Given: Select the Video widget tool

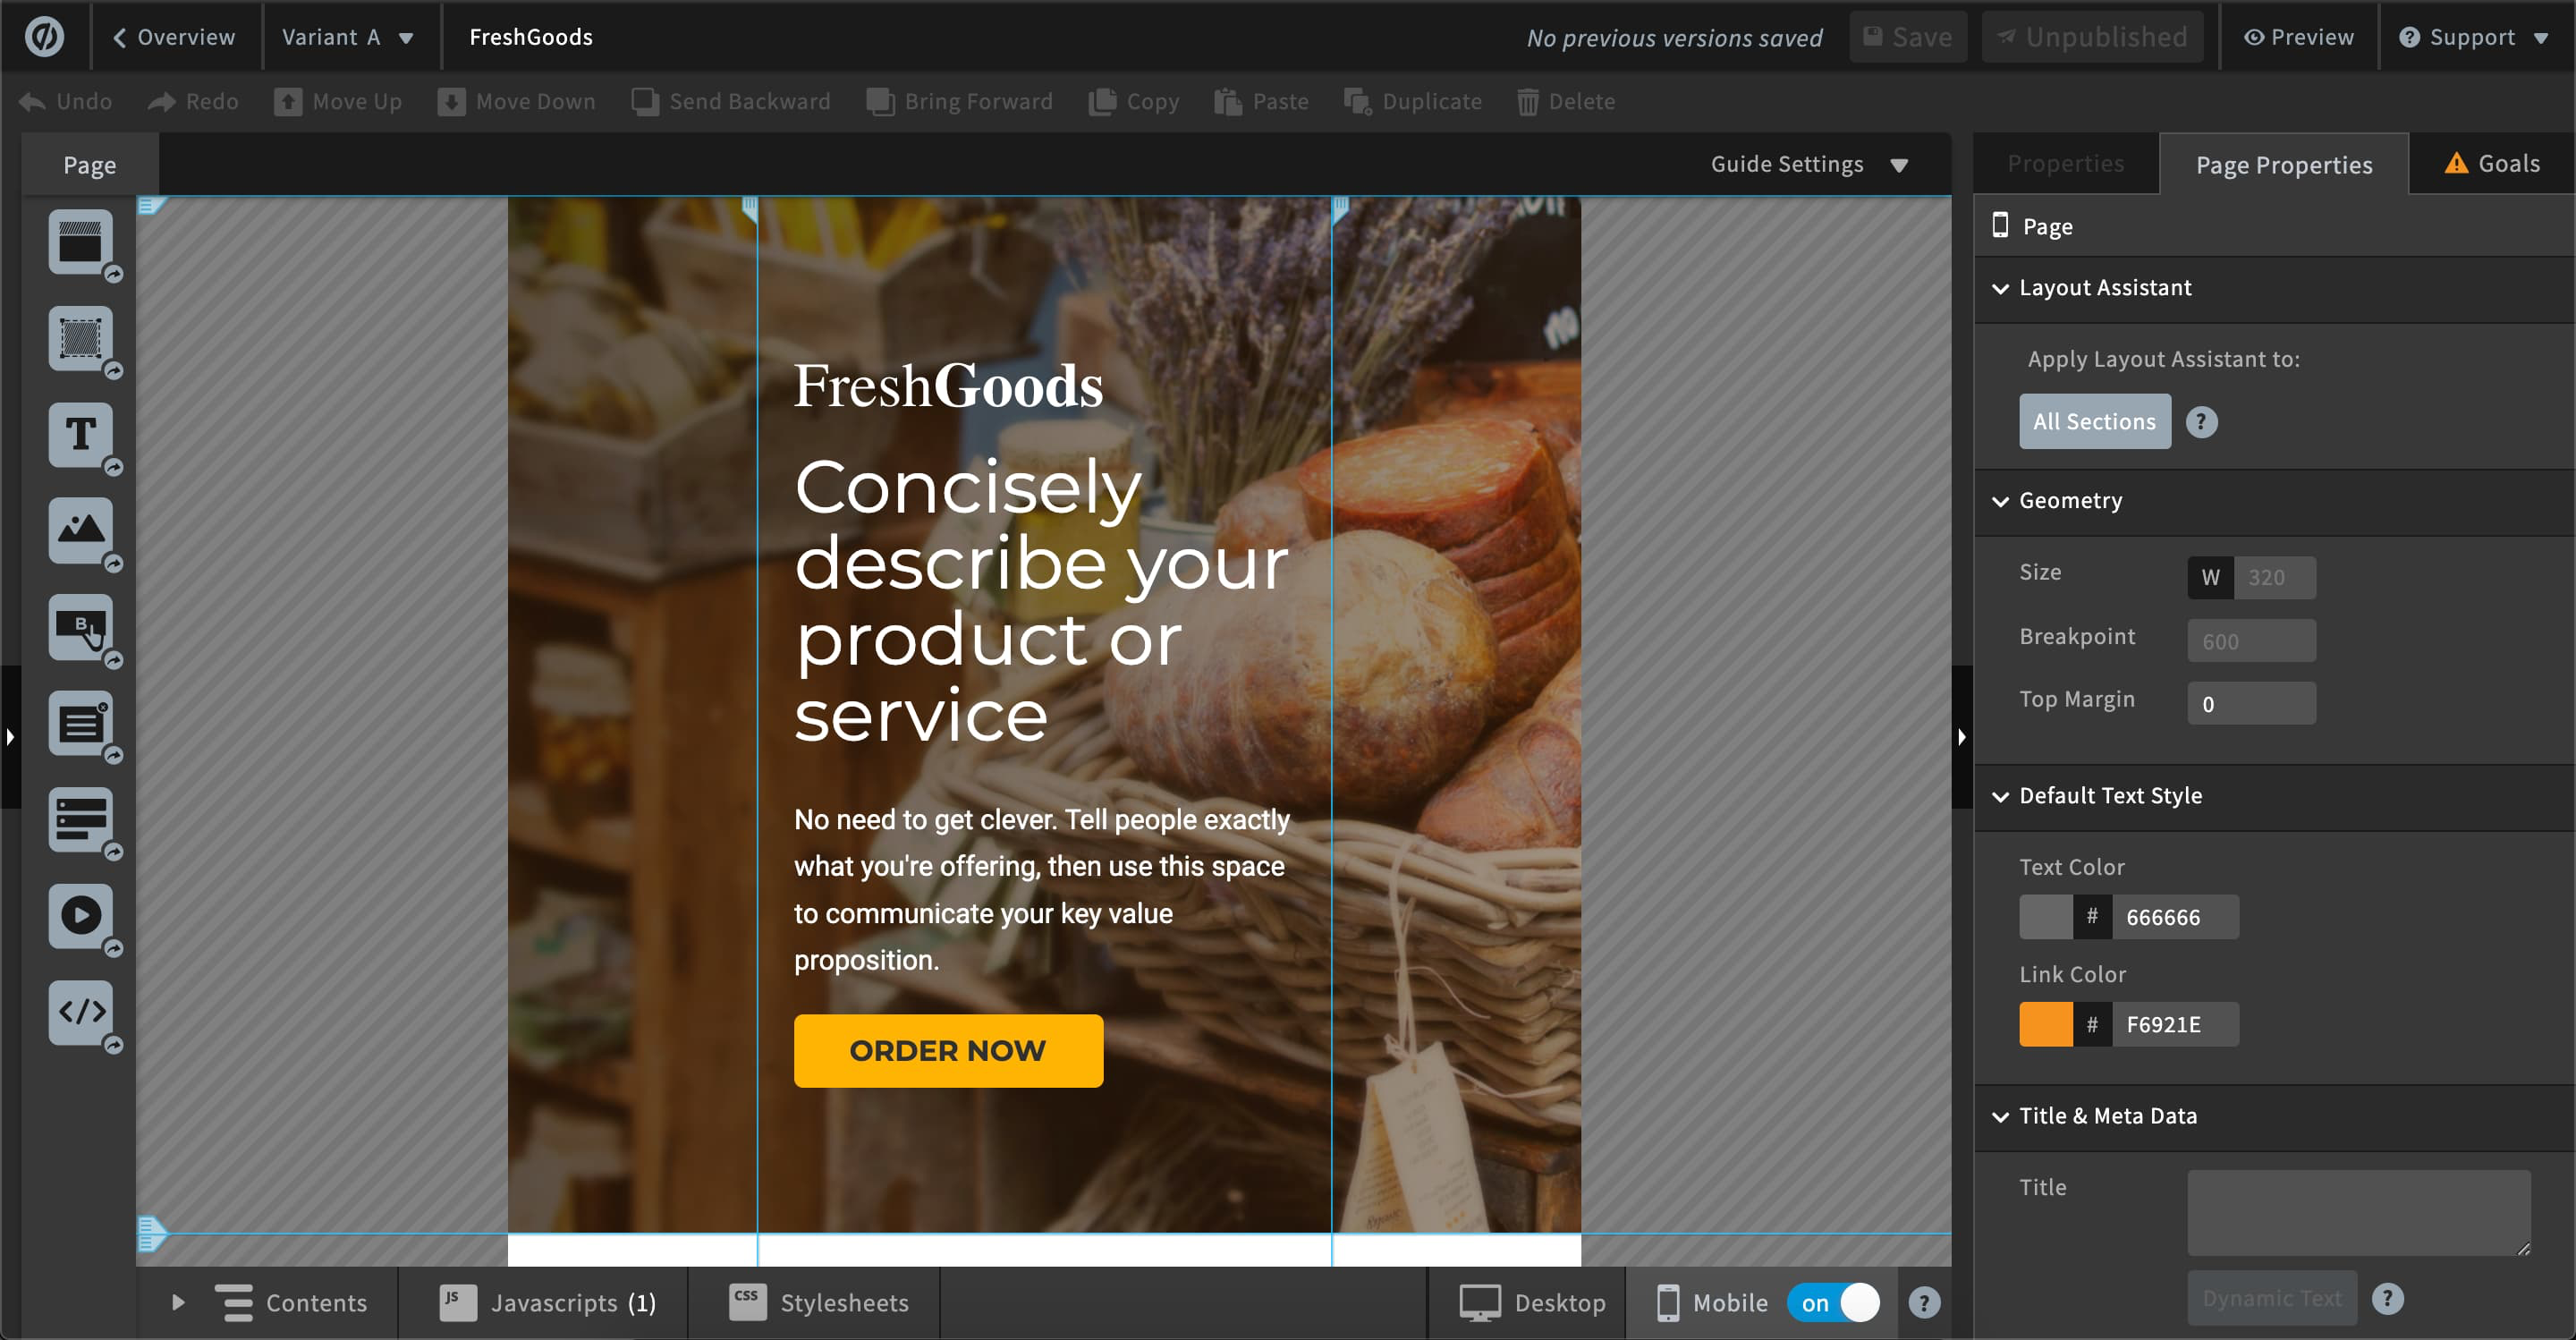Looking at the screenshot, I should 80,916.
